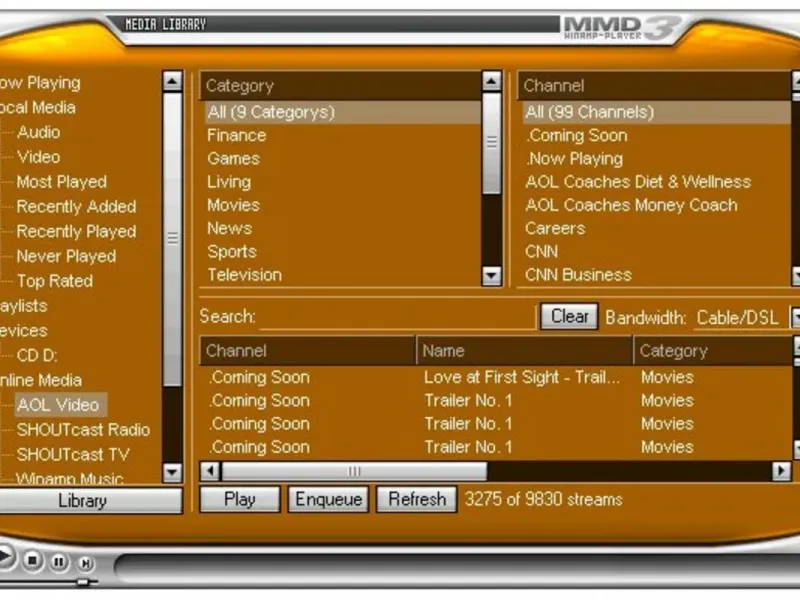Open the Bandwidth Cable/DSL dropdown
800x600 pixels.
[795, 317]
